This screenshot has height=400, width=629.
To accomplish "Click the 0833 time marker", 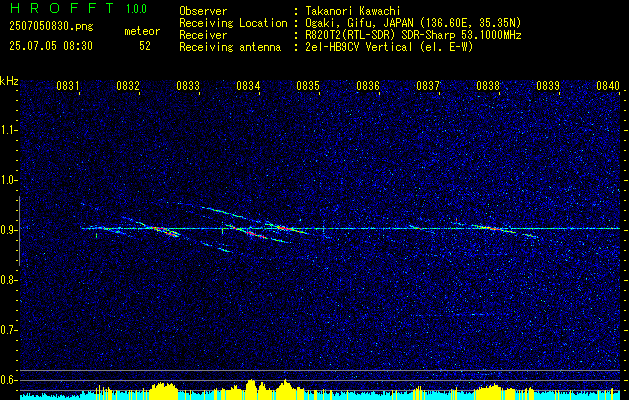I will 188,85.
